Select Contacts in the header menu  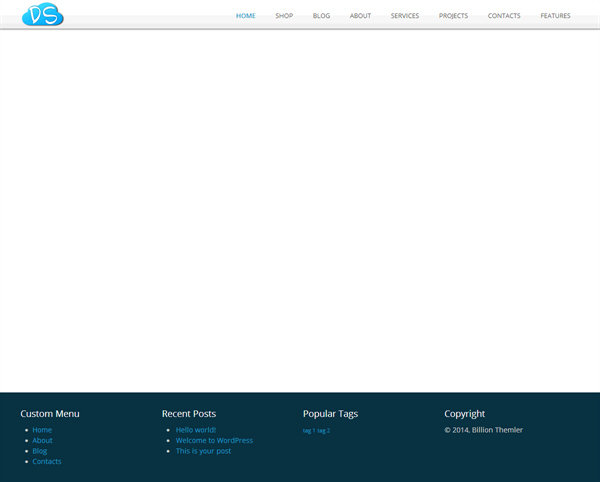(504, 16)
